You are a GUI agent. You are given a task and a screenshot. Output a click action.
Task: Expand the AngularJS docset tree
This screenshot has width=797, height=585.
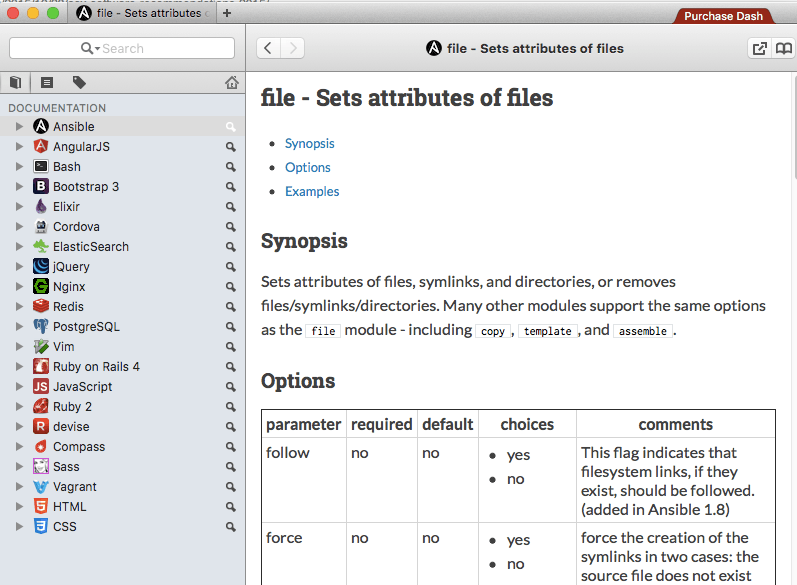tap(19, 147)
